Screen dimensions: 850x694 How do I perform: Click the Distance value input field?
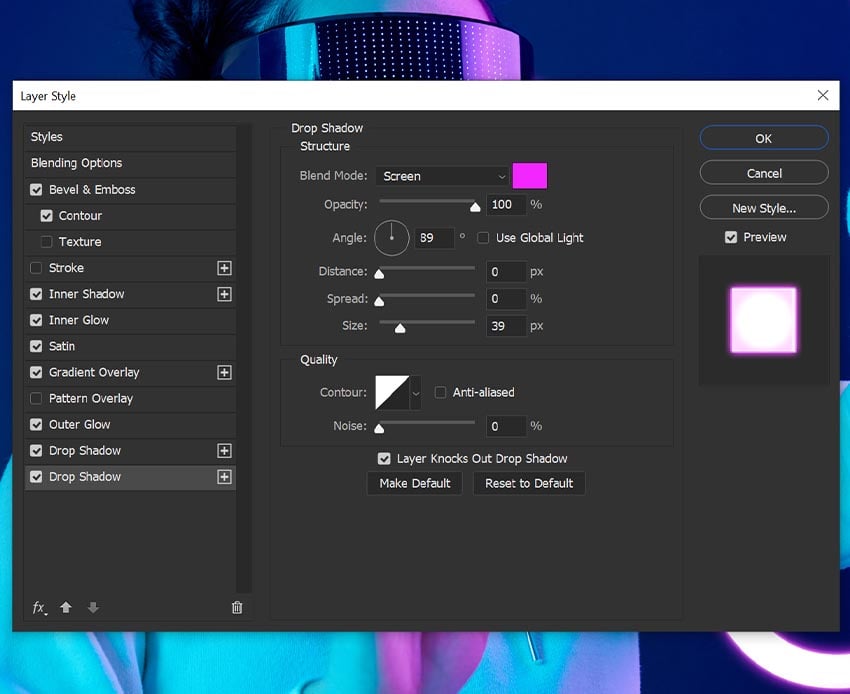coord(506,272)
